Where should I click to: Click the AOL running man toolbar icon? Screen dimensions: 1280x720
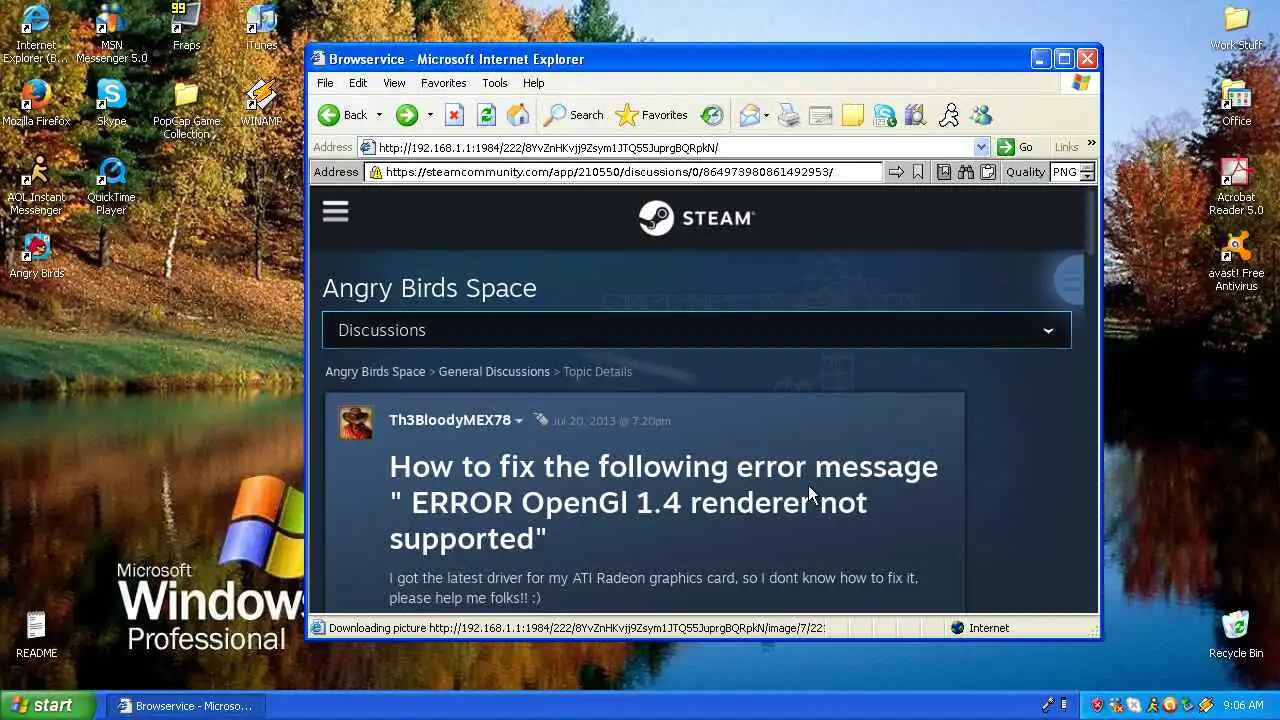point(949,115)
